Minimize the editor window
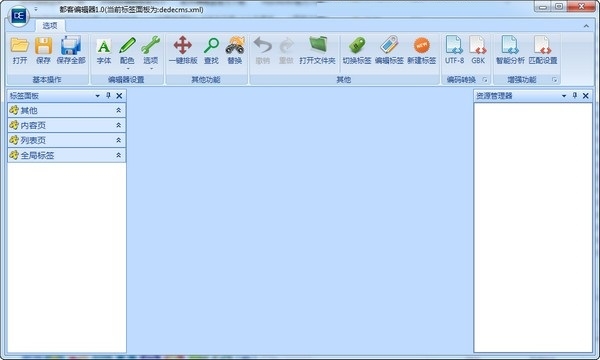This screenshot has height=360, width=600. (543, 7)
